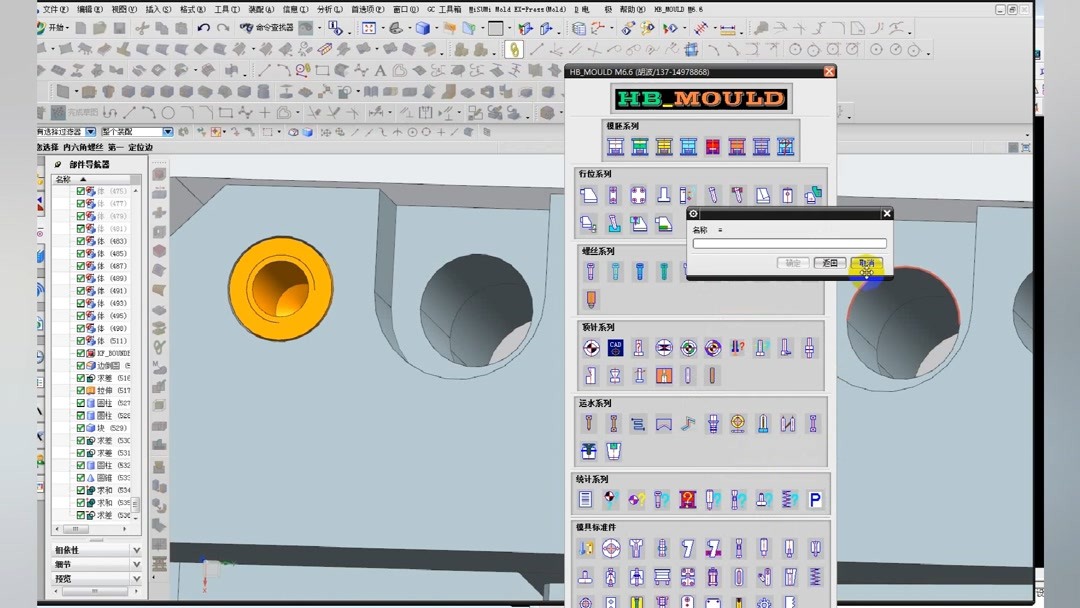Click the 名称 name input field
The width and height of the screenshot is (1080, 608).
[x=789, y=244]
